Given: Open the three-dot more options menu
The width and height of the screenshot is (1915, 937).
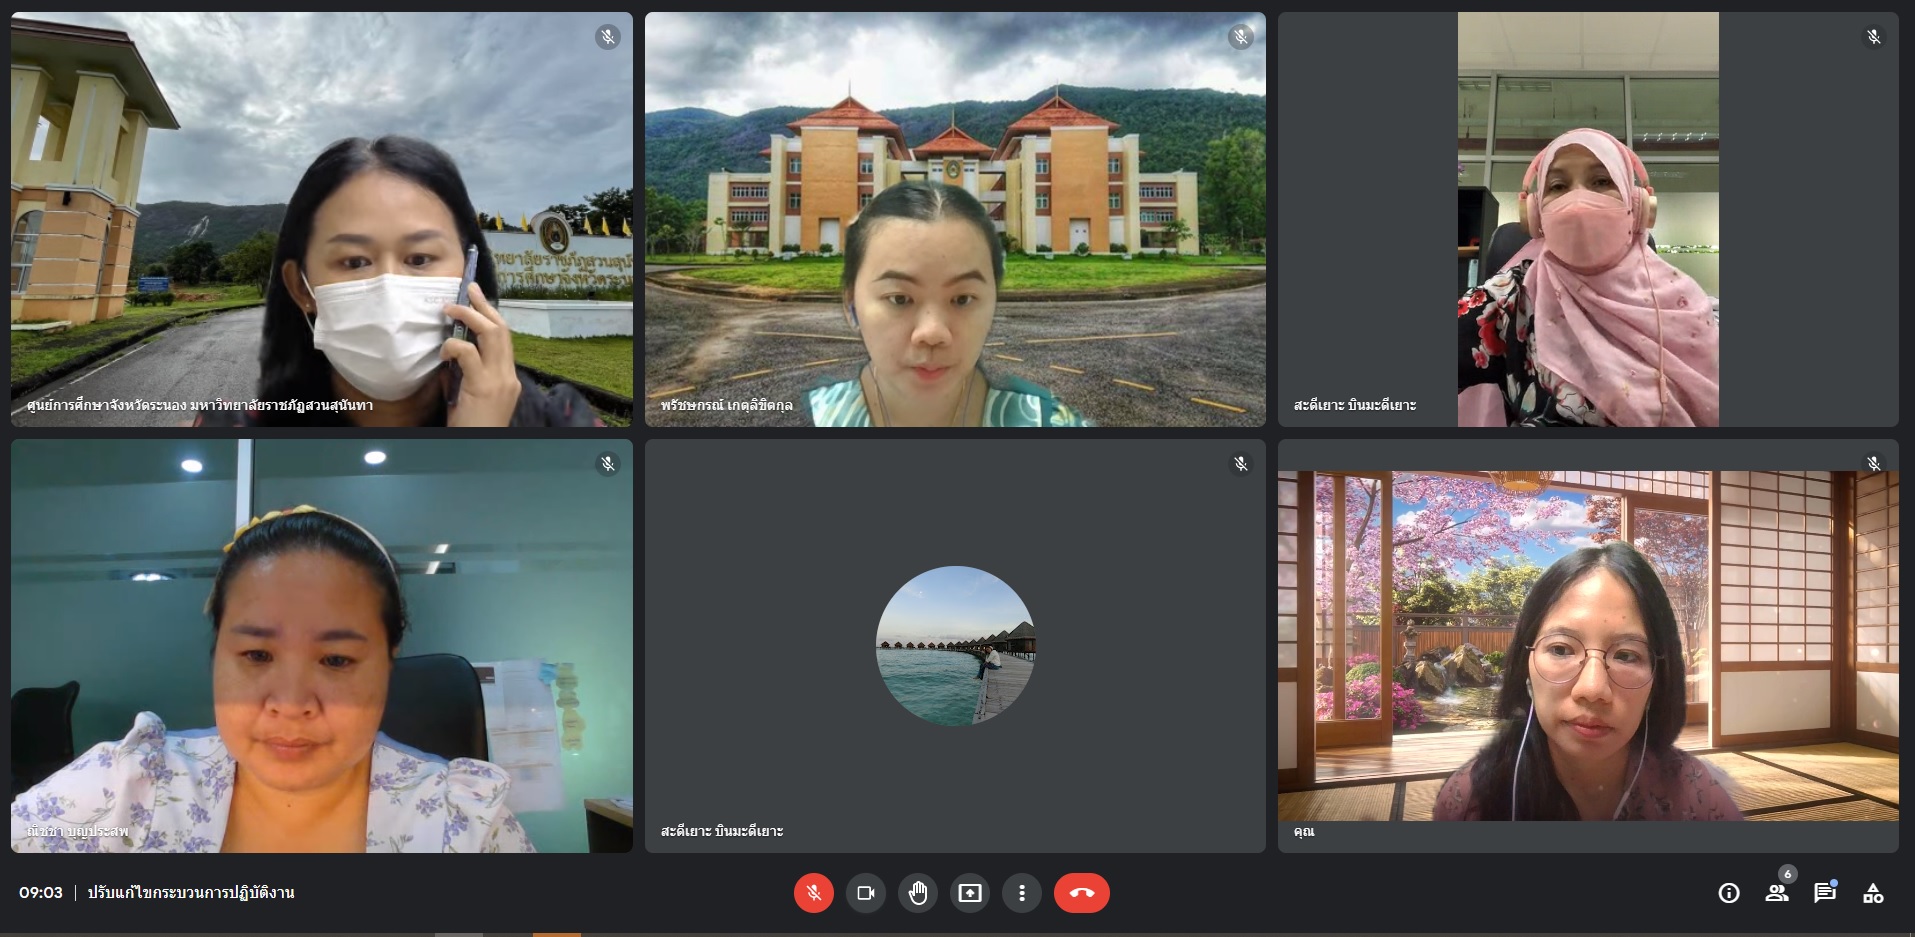Looking at the screenshot, I should click(1021, 893).
